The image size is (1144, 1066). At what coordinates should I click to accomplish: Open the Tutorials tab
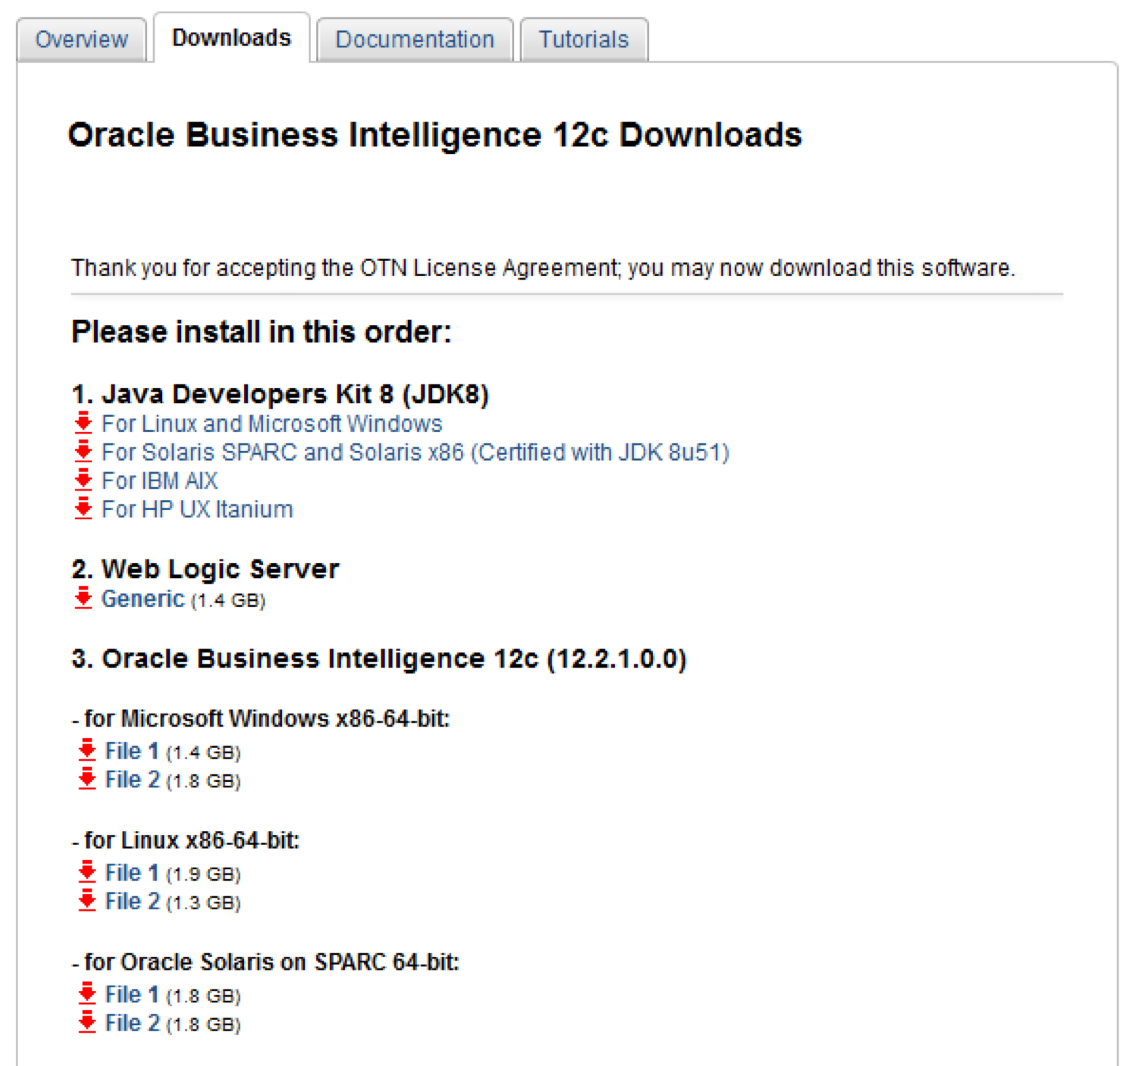tap(584, 39)
